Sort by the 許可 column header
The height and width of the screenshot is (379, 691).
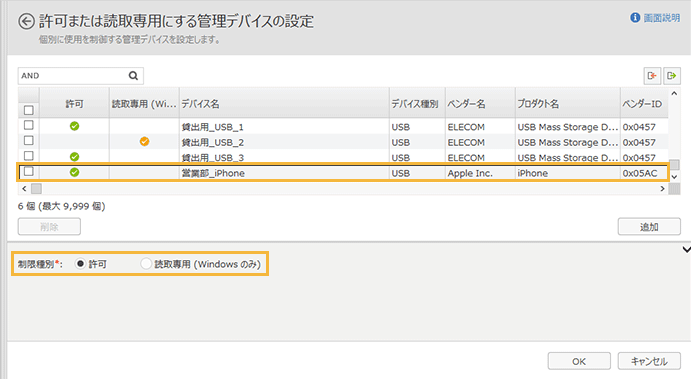coord(74,104)
